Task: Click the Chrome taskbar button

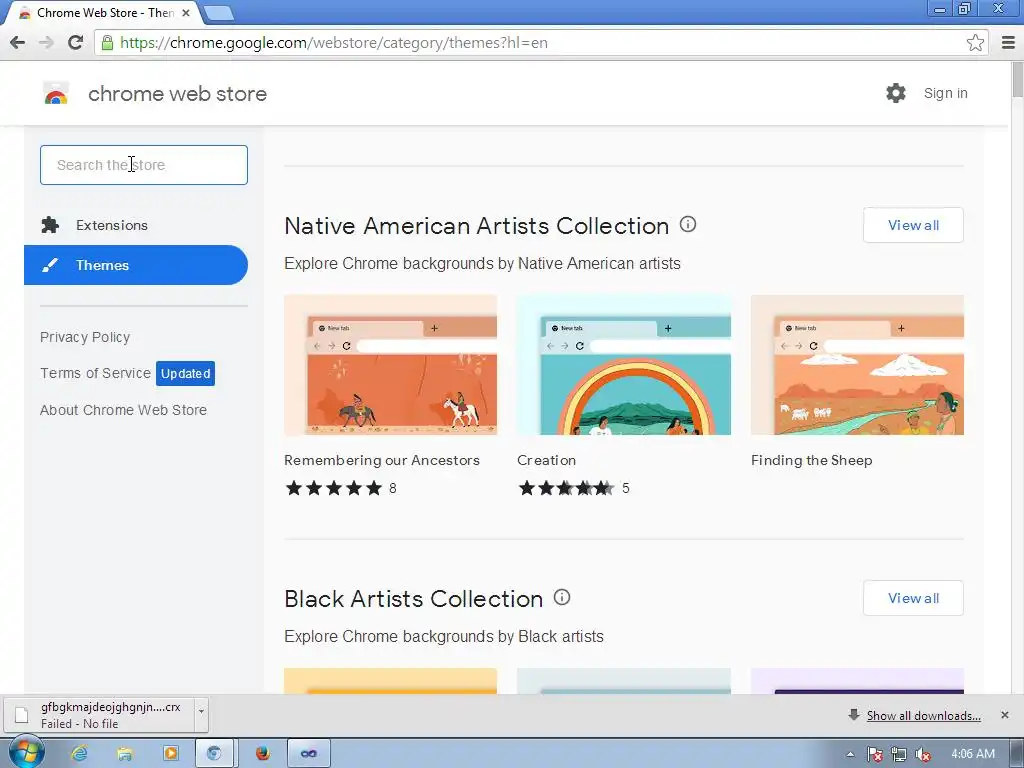Action: (x=216, y=754)
